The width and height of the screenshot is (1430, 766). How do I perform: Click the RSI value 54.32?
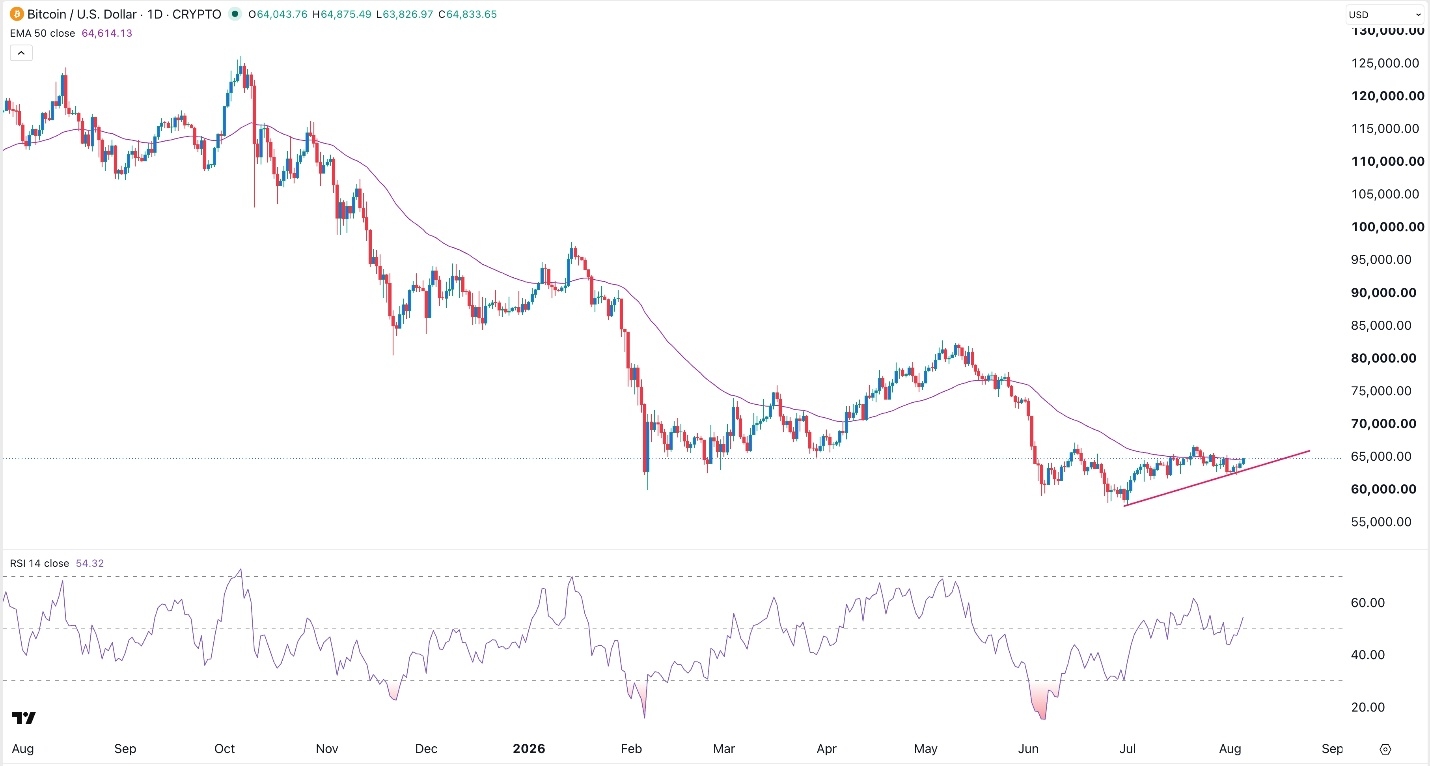pos(90,563)
